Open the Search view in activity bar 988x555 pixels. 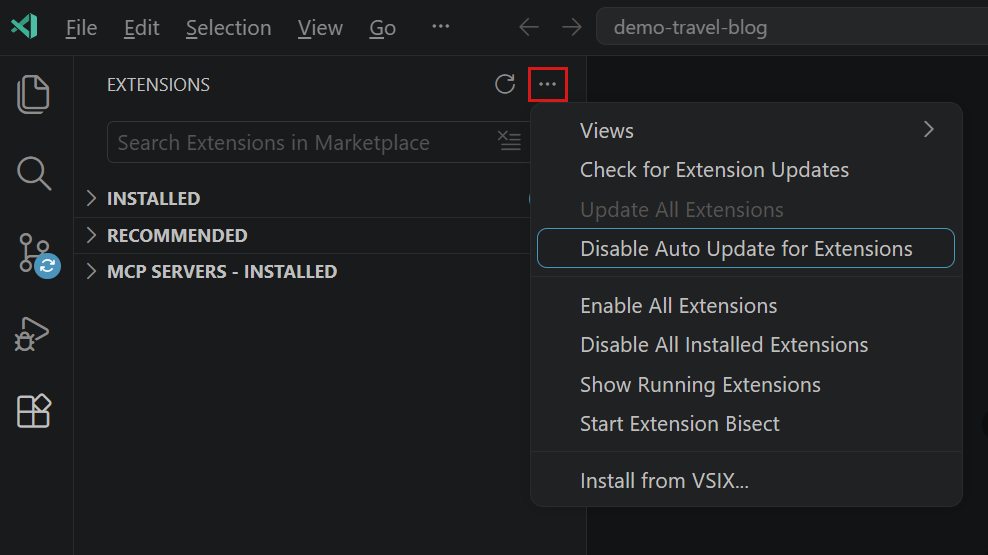coord(33,173)
